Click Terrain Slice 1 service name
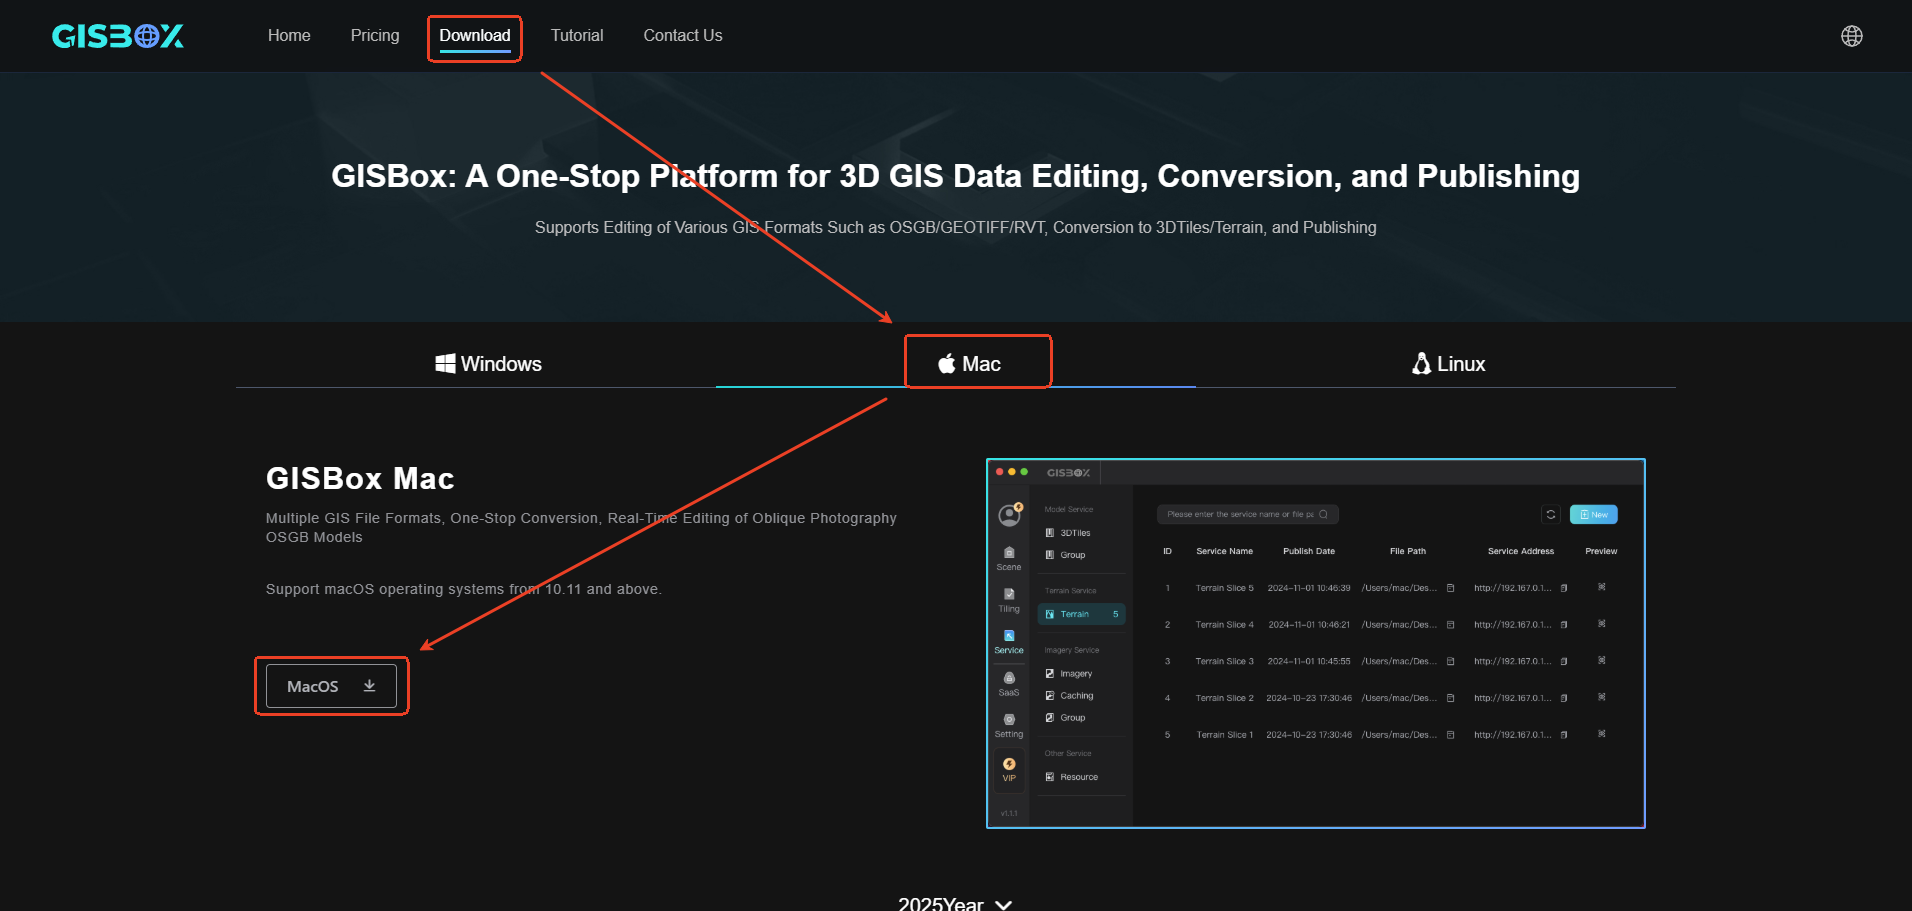 pyautogui.click(x=1224, y=735)
